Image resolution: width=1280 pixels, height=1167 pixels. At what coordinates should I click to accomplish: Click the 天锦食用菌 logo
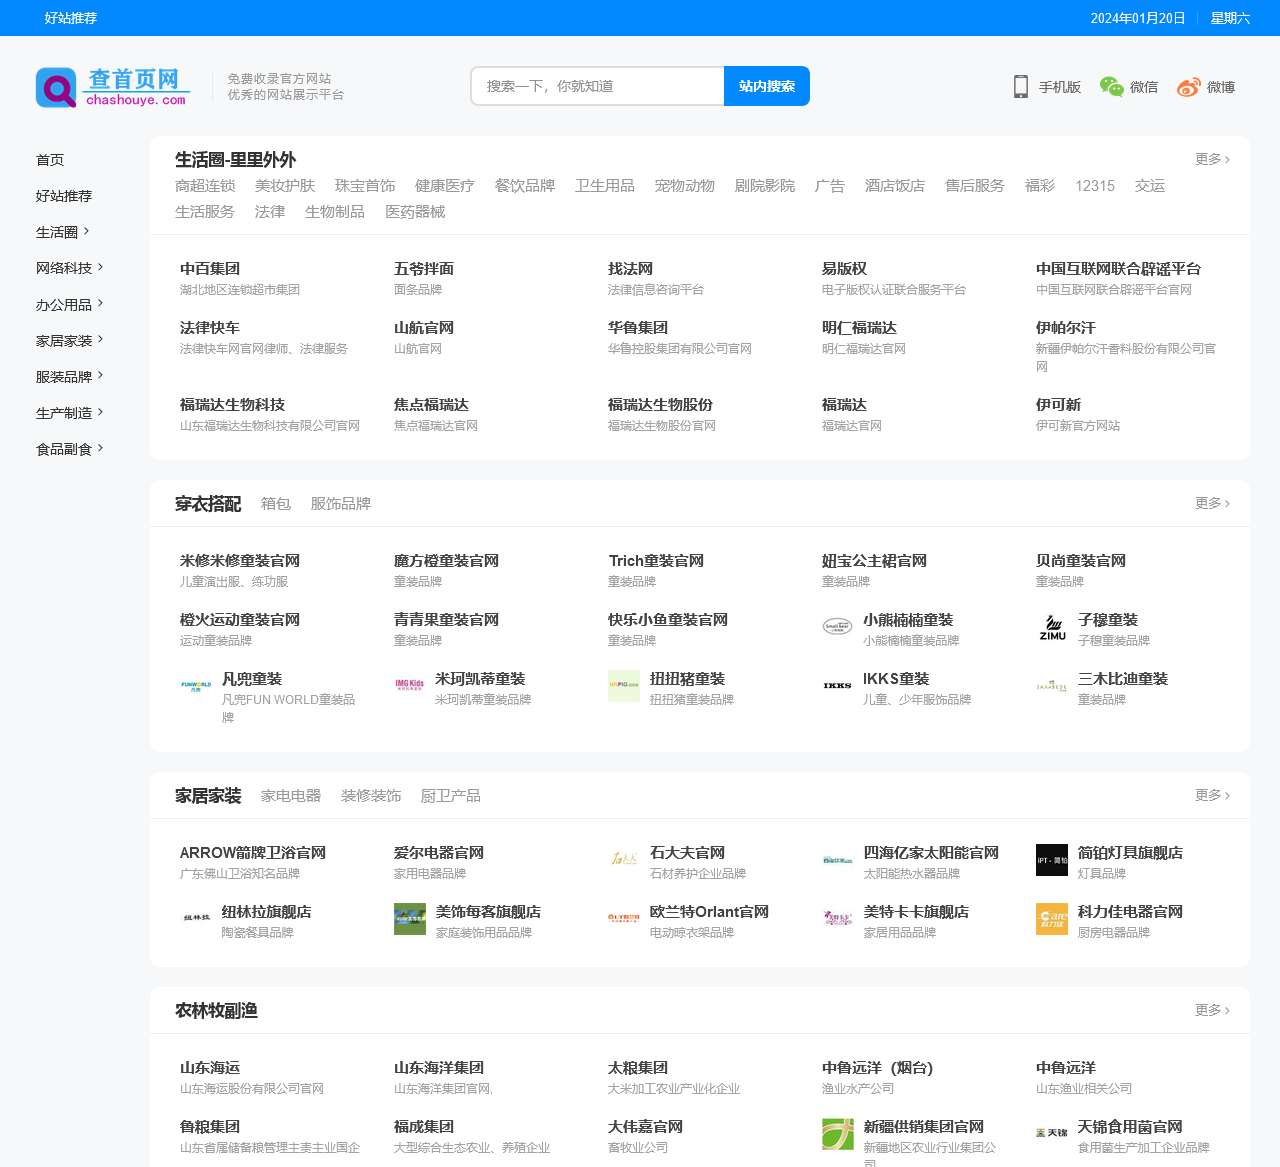point(1052,1134)
